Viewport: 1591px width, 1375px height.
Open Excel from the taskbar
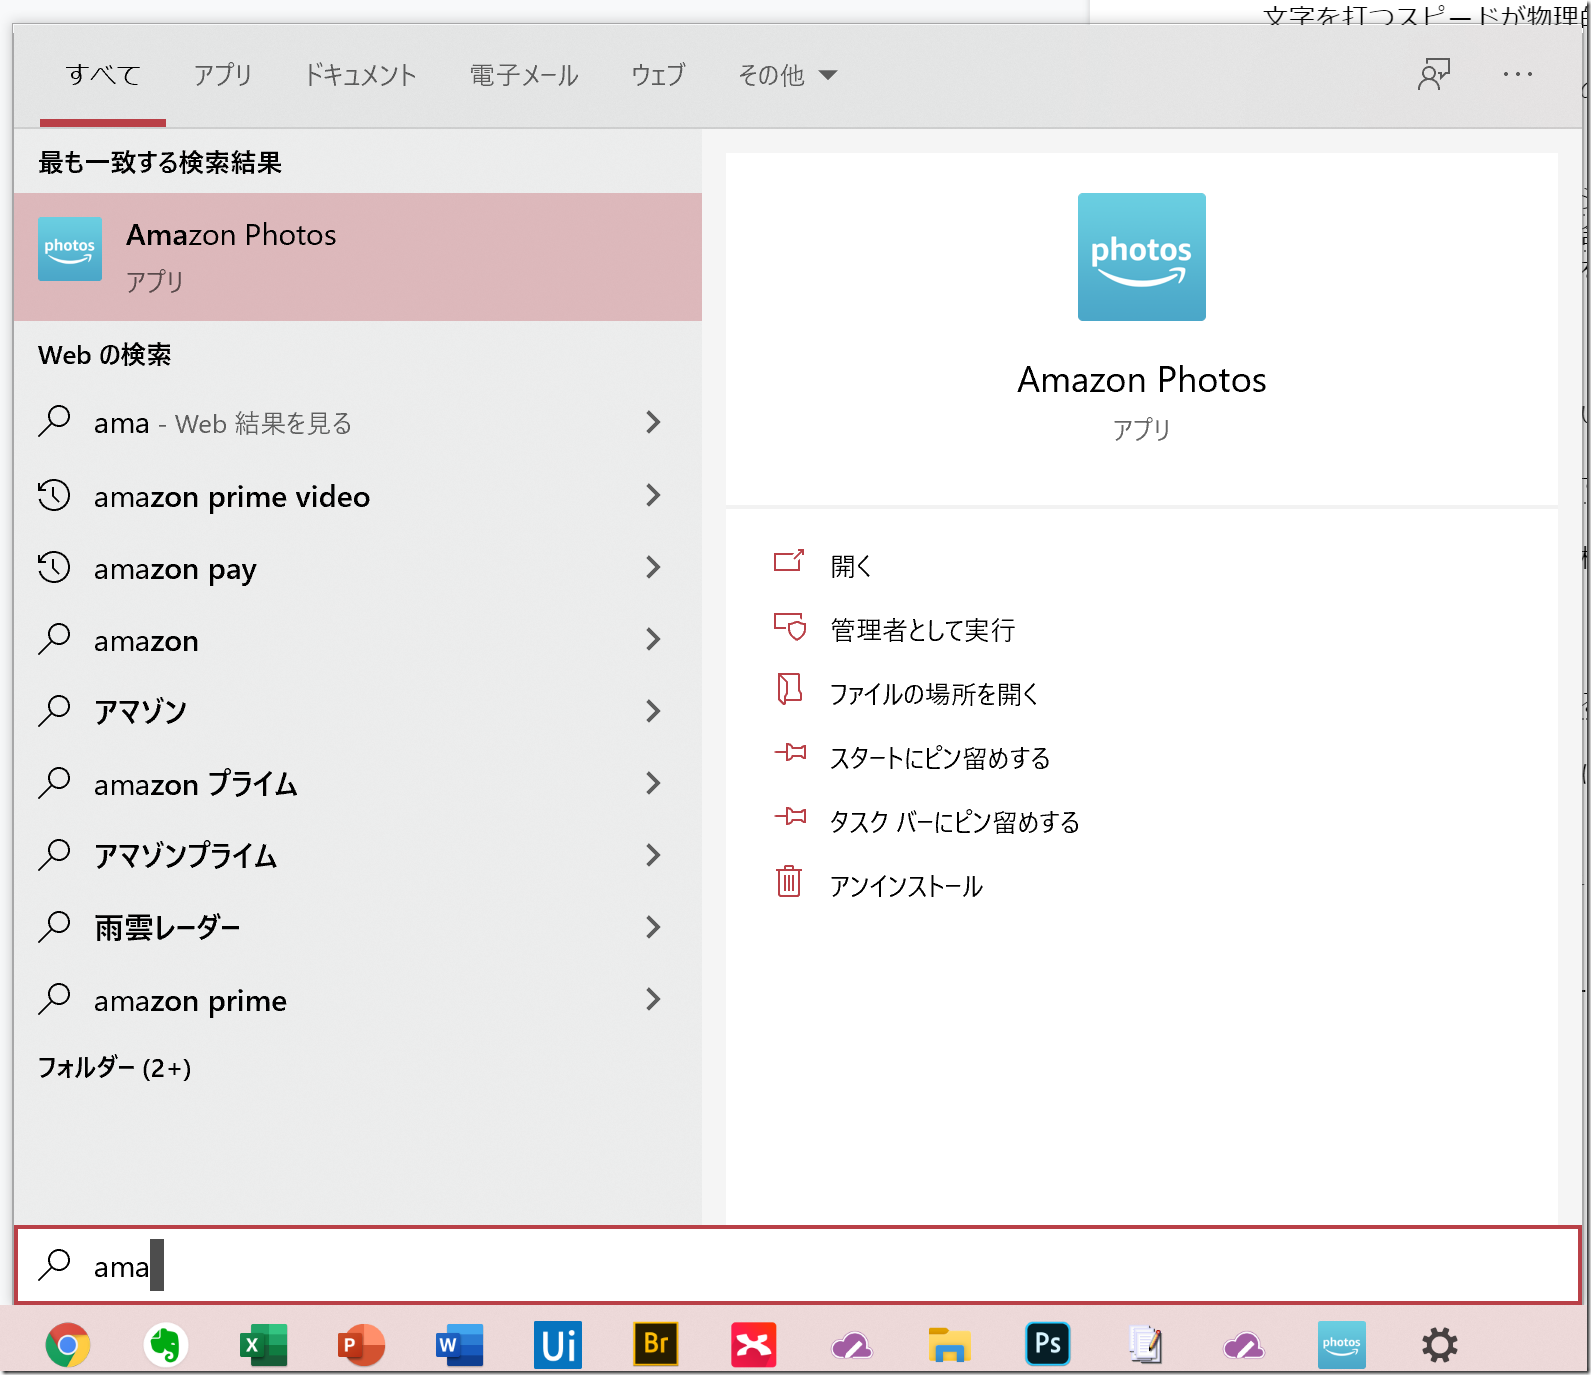[264, 1345]
